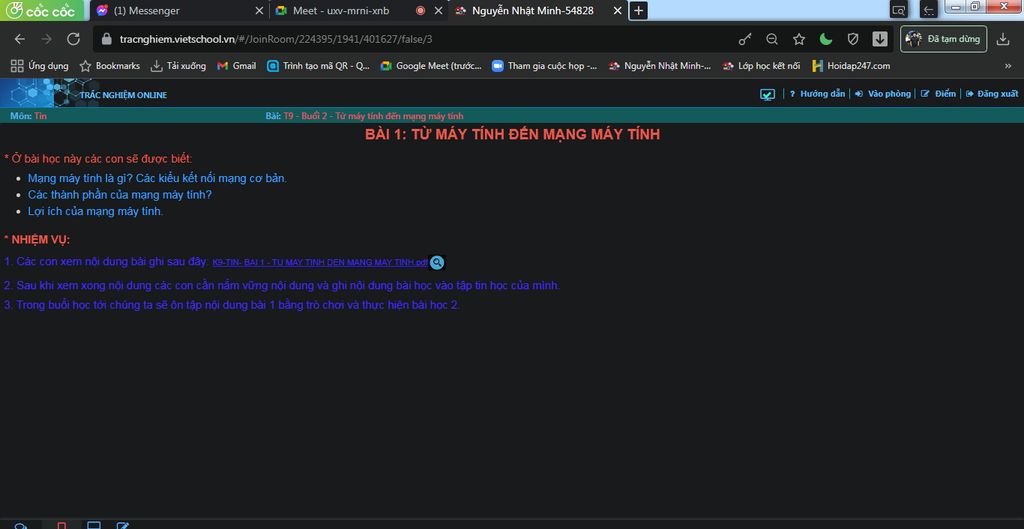Open the K9-TIN BAI 1 PDF link
The width and height of the screenshot is (1024, 529).
[x=320, y=263]
